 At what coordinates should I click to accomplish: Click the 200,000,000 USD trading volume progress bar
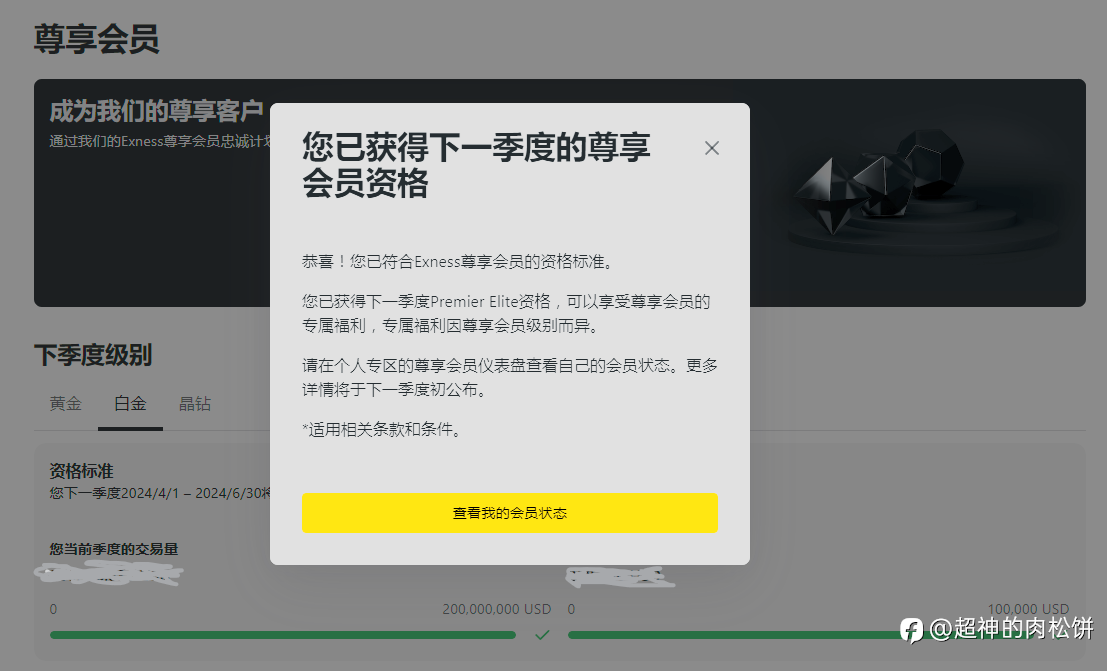tap(283, 635)
